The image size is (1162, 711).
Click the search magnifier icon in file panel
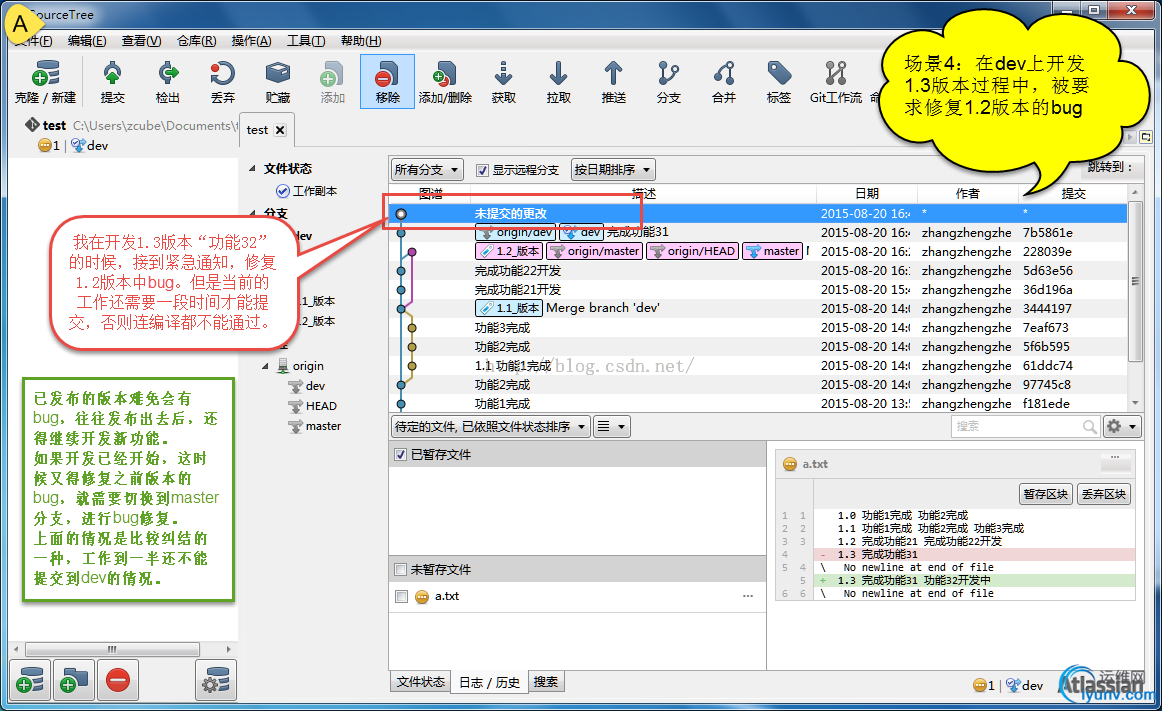point(1089,426)
